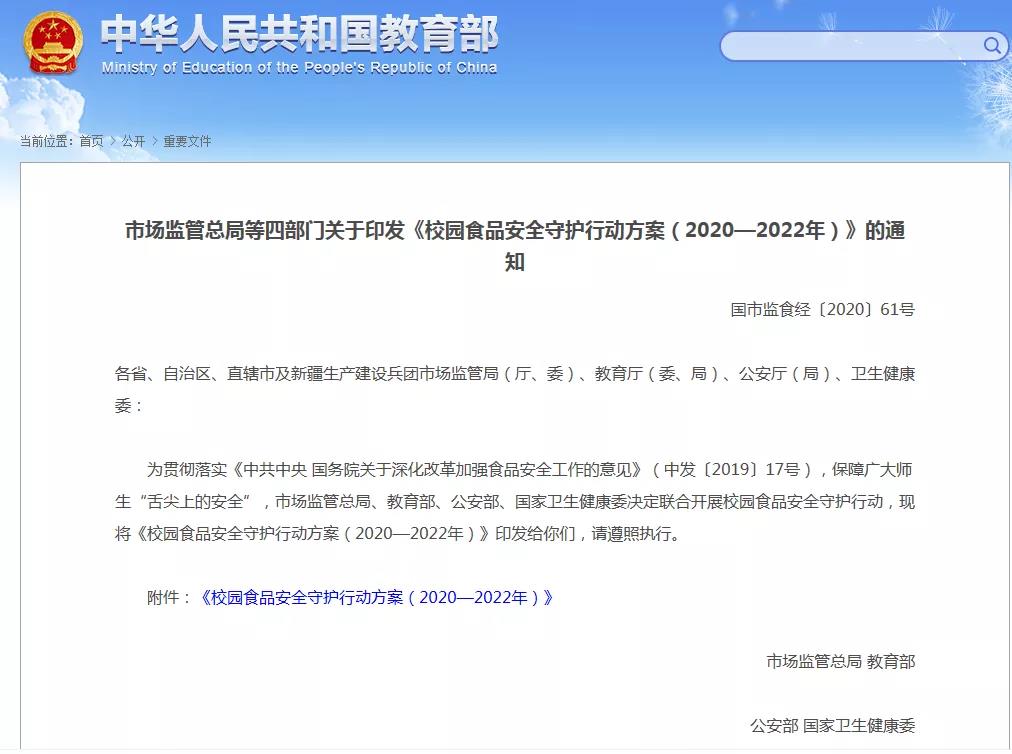Click the signature 公安部 国家卫生健康委
The image size is (1012, 754).
coord(833,726)
